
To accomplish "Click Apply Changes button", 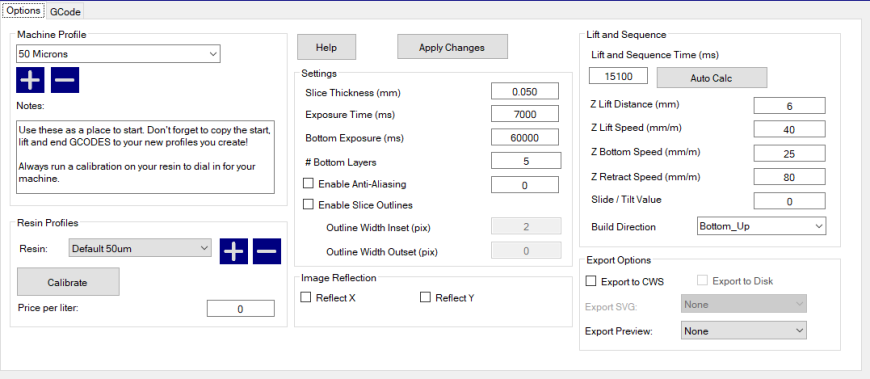I will (x=452, y=47).
